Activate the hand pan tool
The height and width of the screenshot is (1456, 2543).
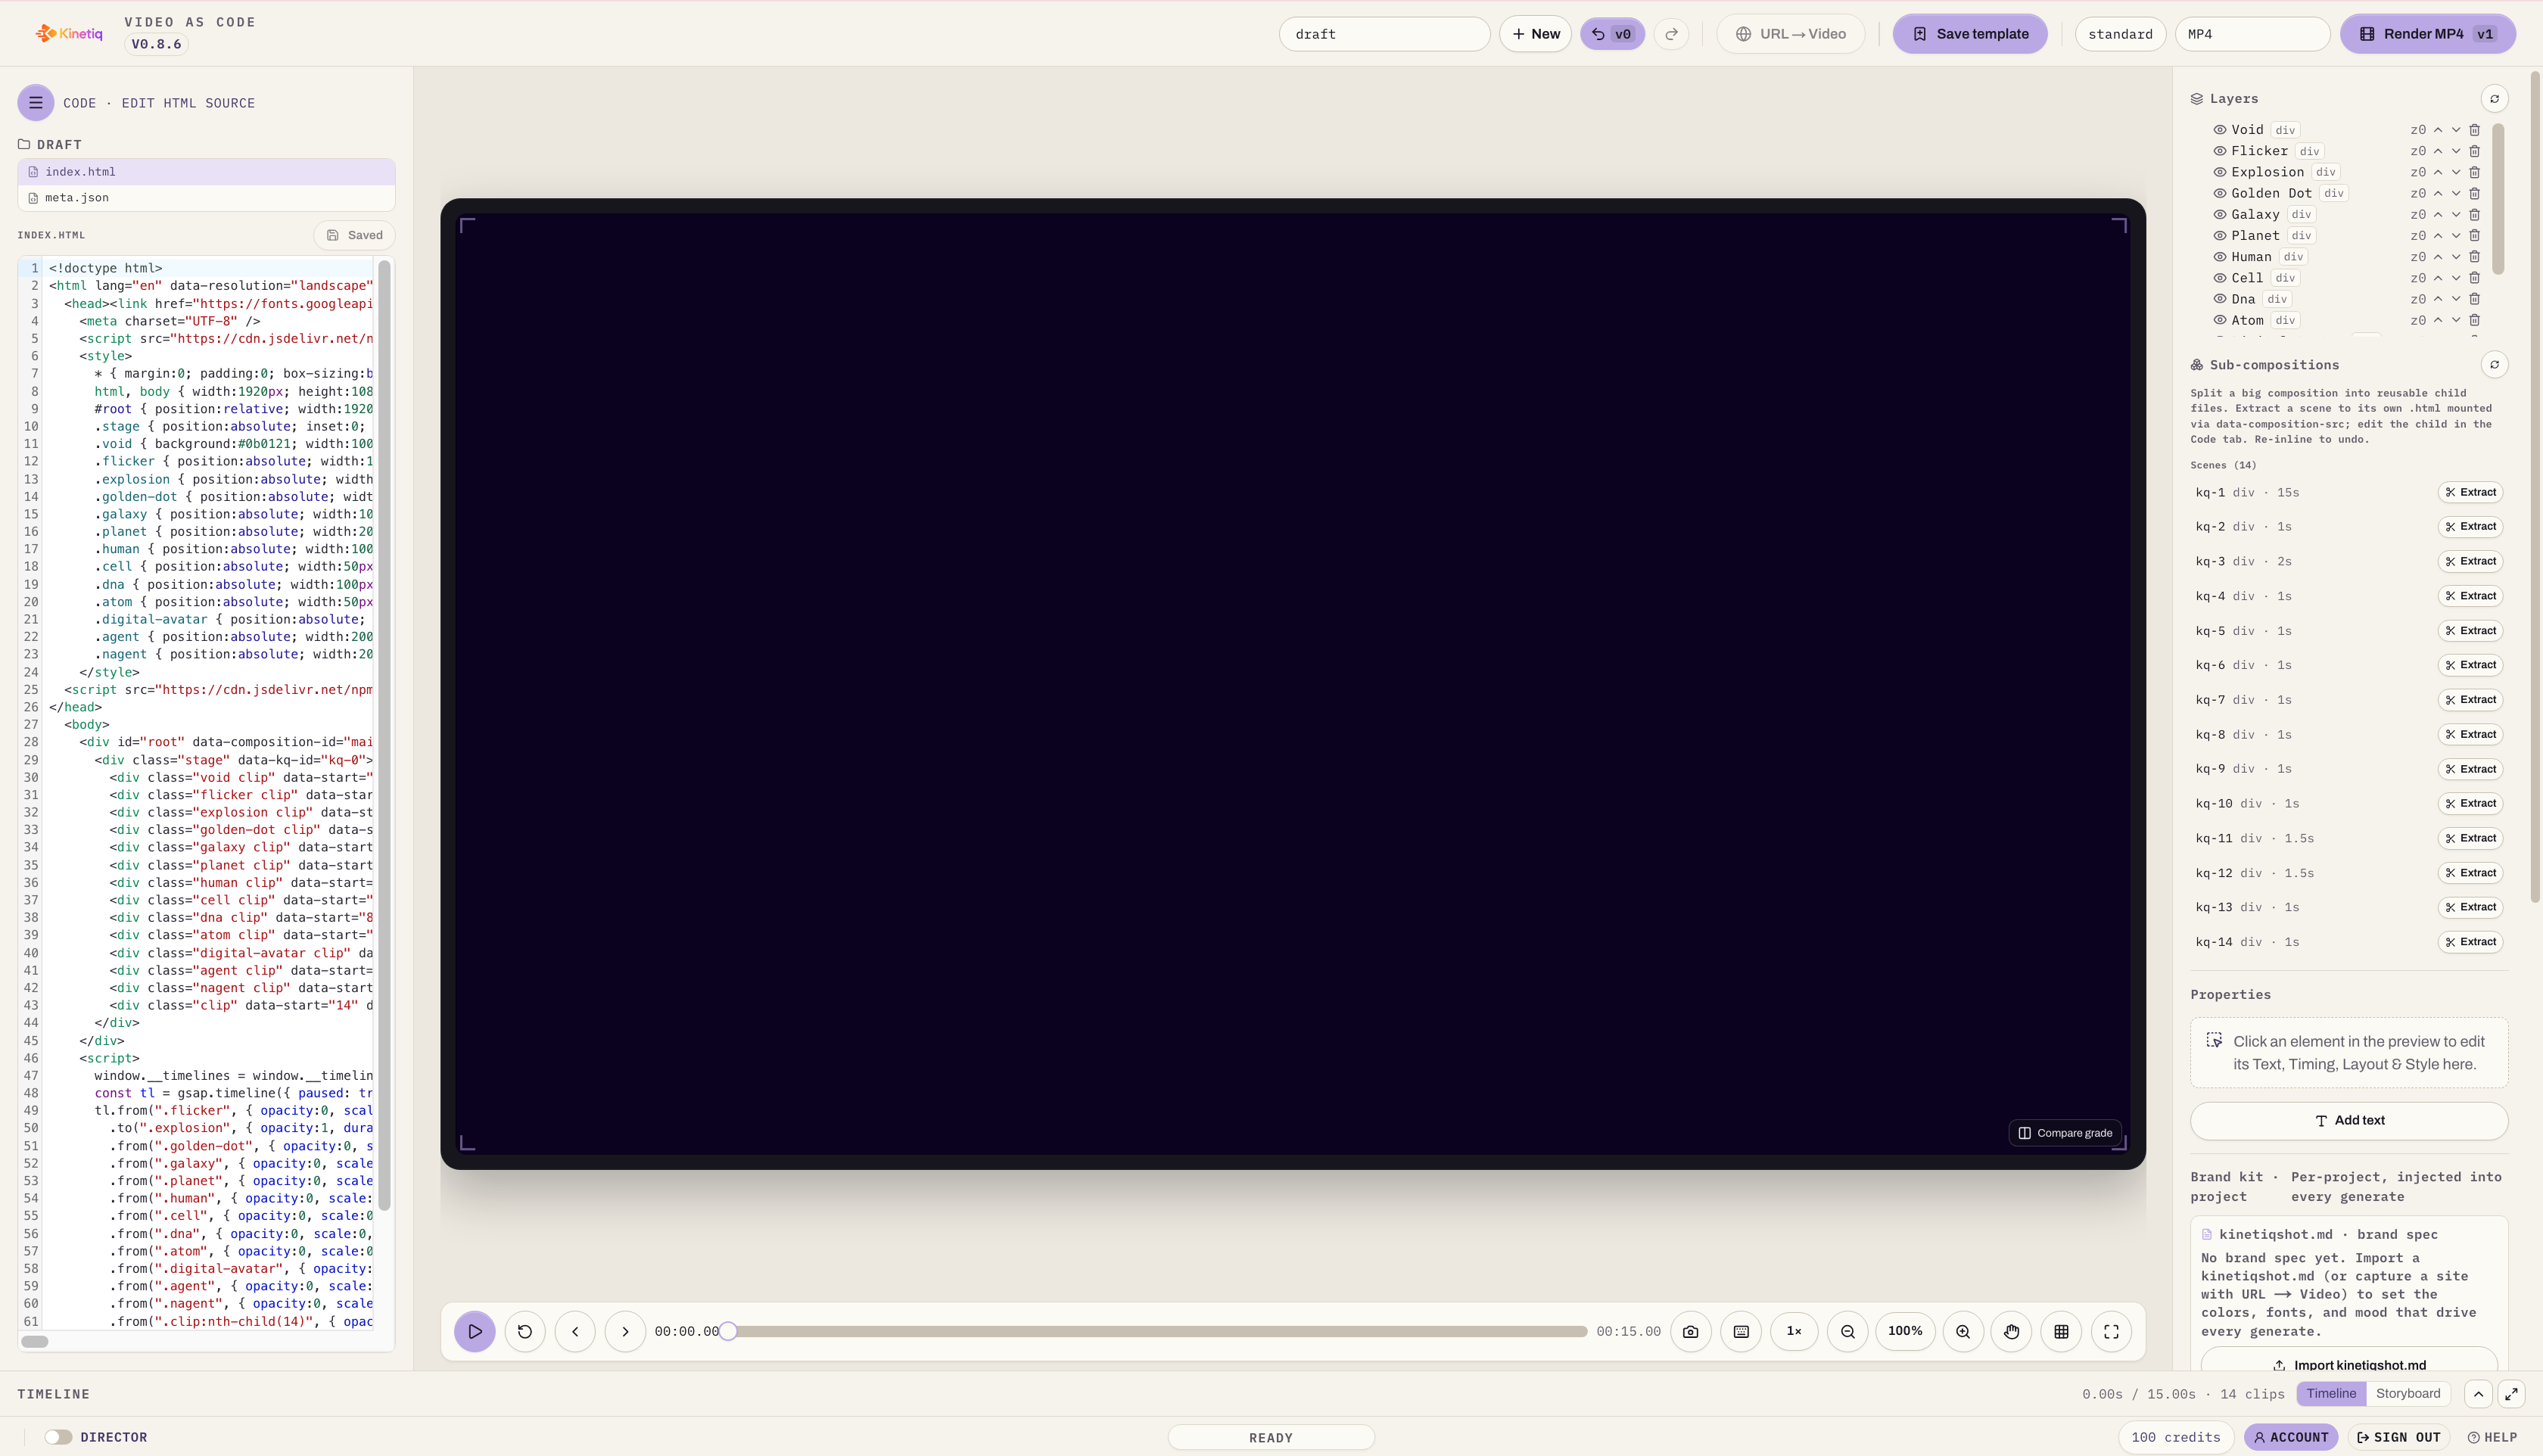coord(2012,1331)
